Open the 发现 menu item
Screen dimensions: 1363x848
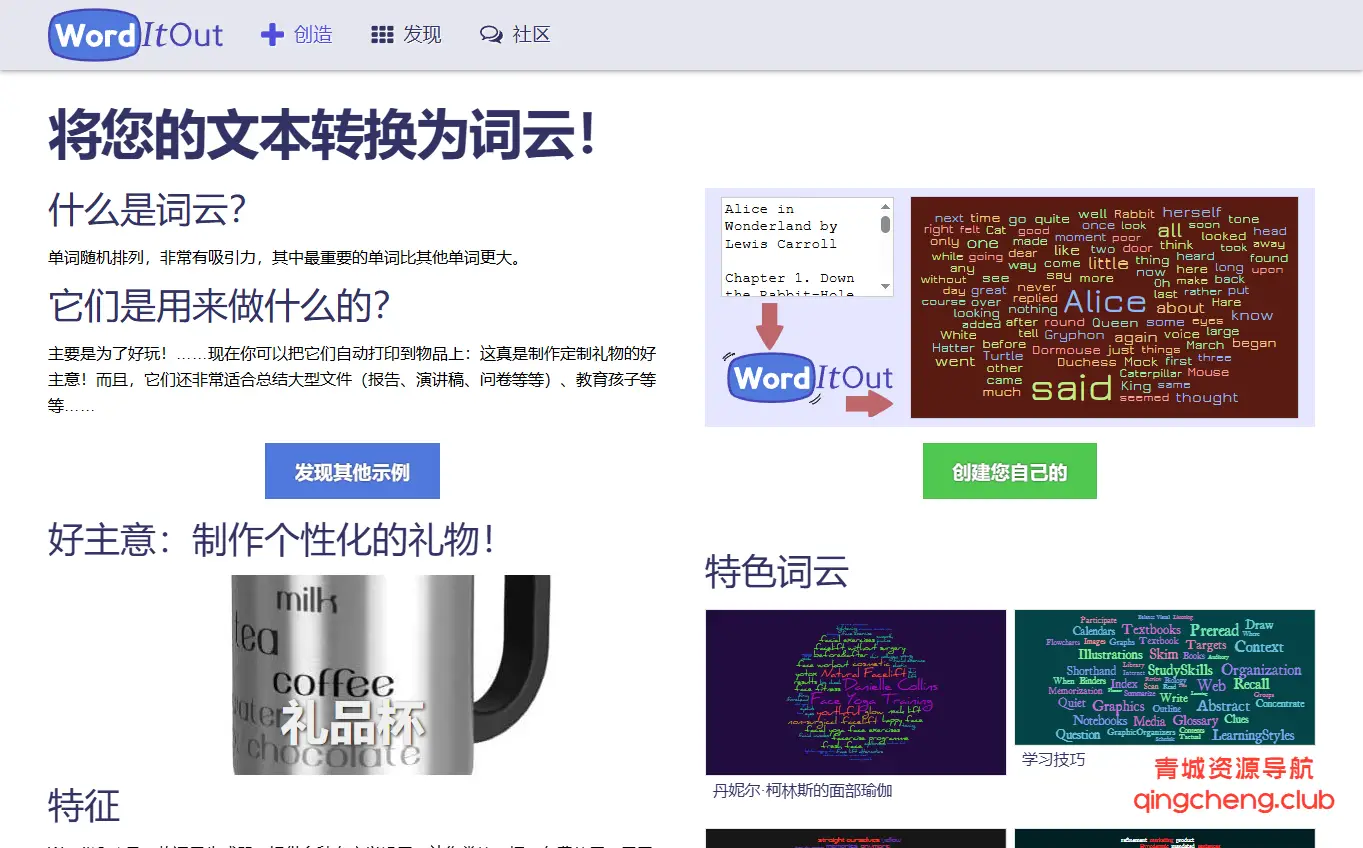point(422,35)
